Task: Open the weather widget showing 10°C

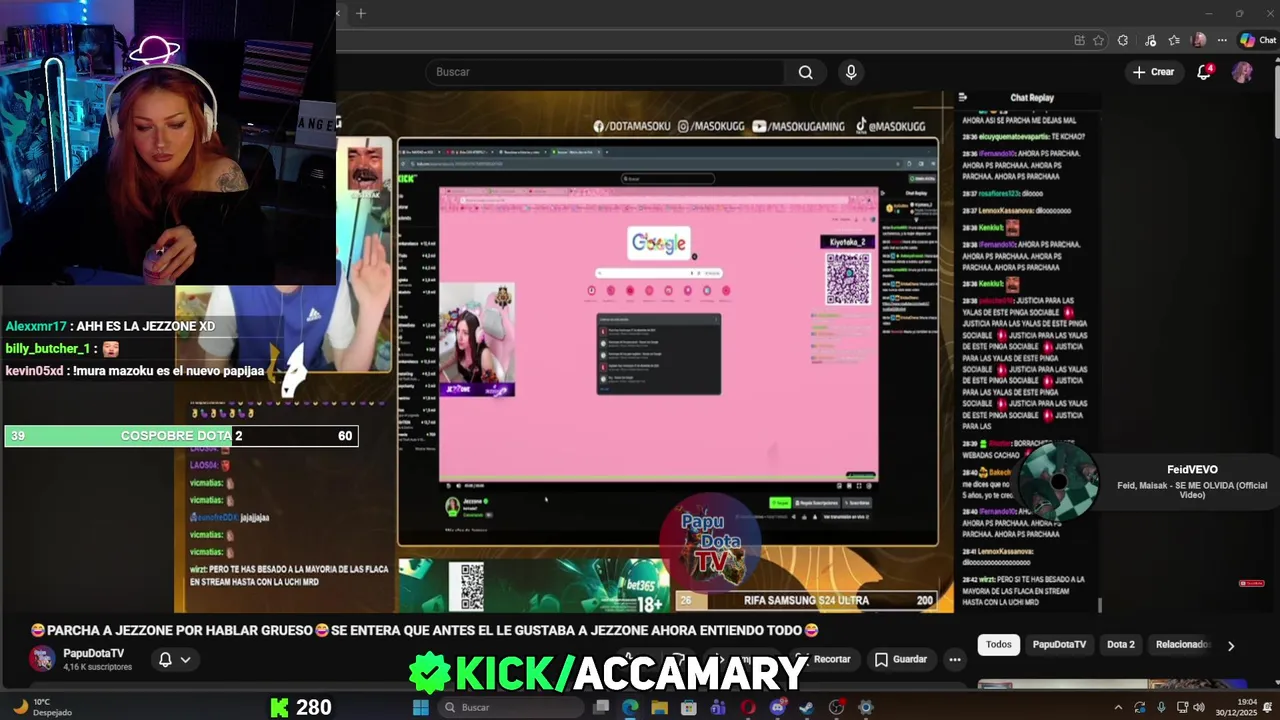Action: tap(44, 707)
